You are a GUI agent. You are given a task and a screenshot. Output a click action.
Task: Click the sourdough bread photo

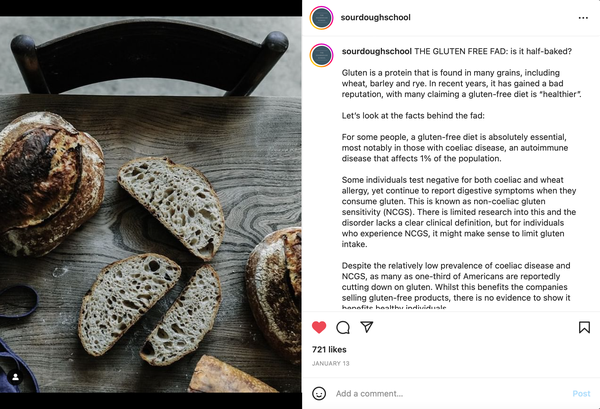151,204
